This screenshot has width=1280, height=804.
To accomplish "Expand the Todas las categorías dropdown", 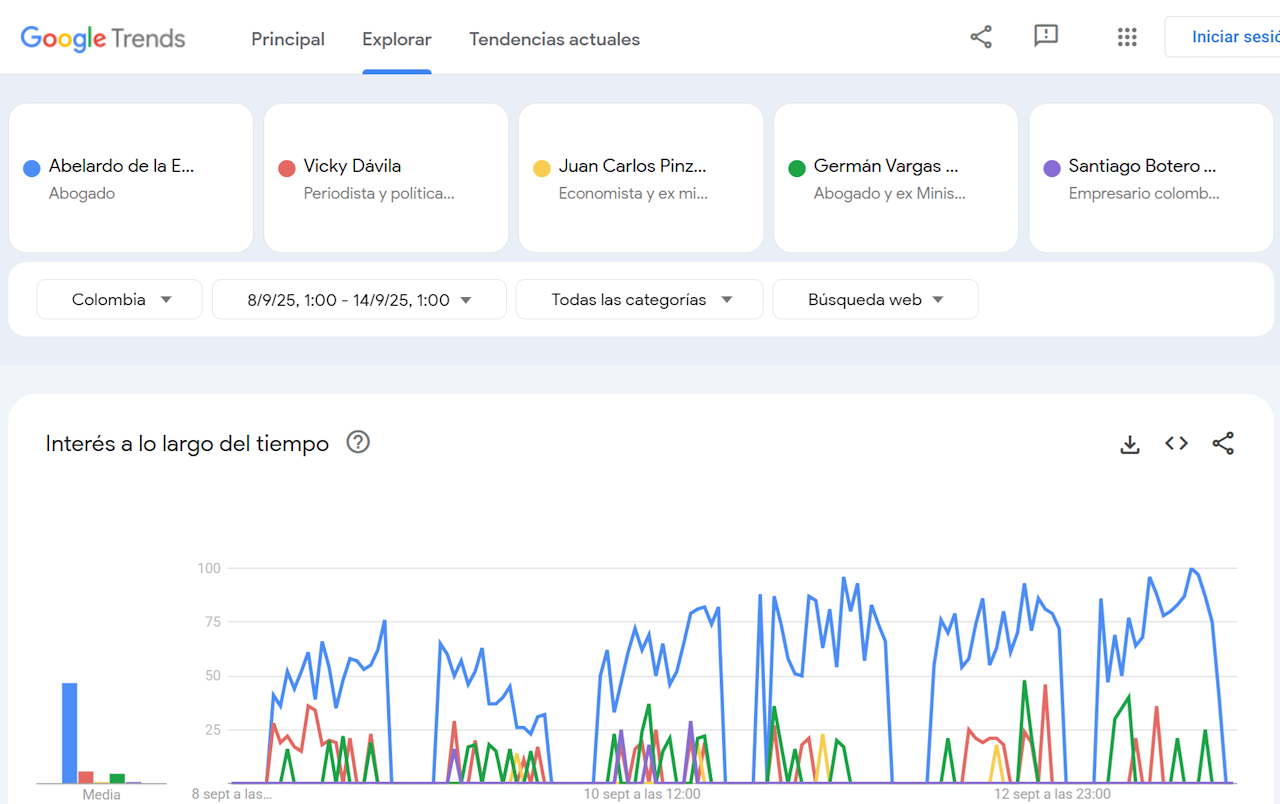I will click(640, 300).
